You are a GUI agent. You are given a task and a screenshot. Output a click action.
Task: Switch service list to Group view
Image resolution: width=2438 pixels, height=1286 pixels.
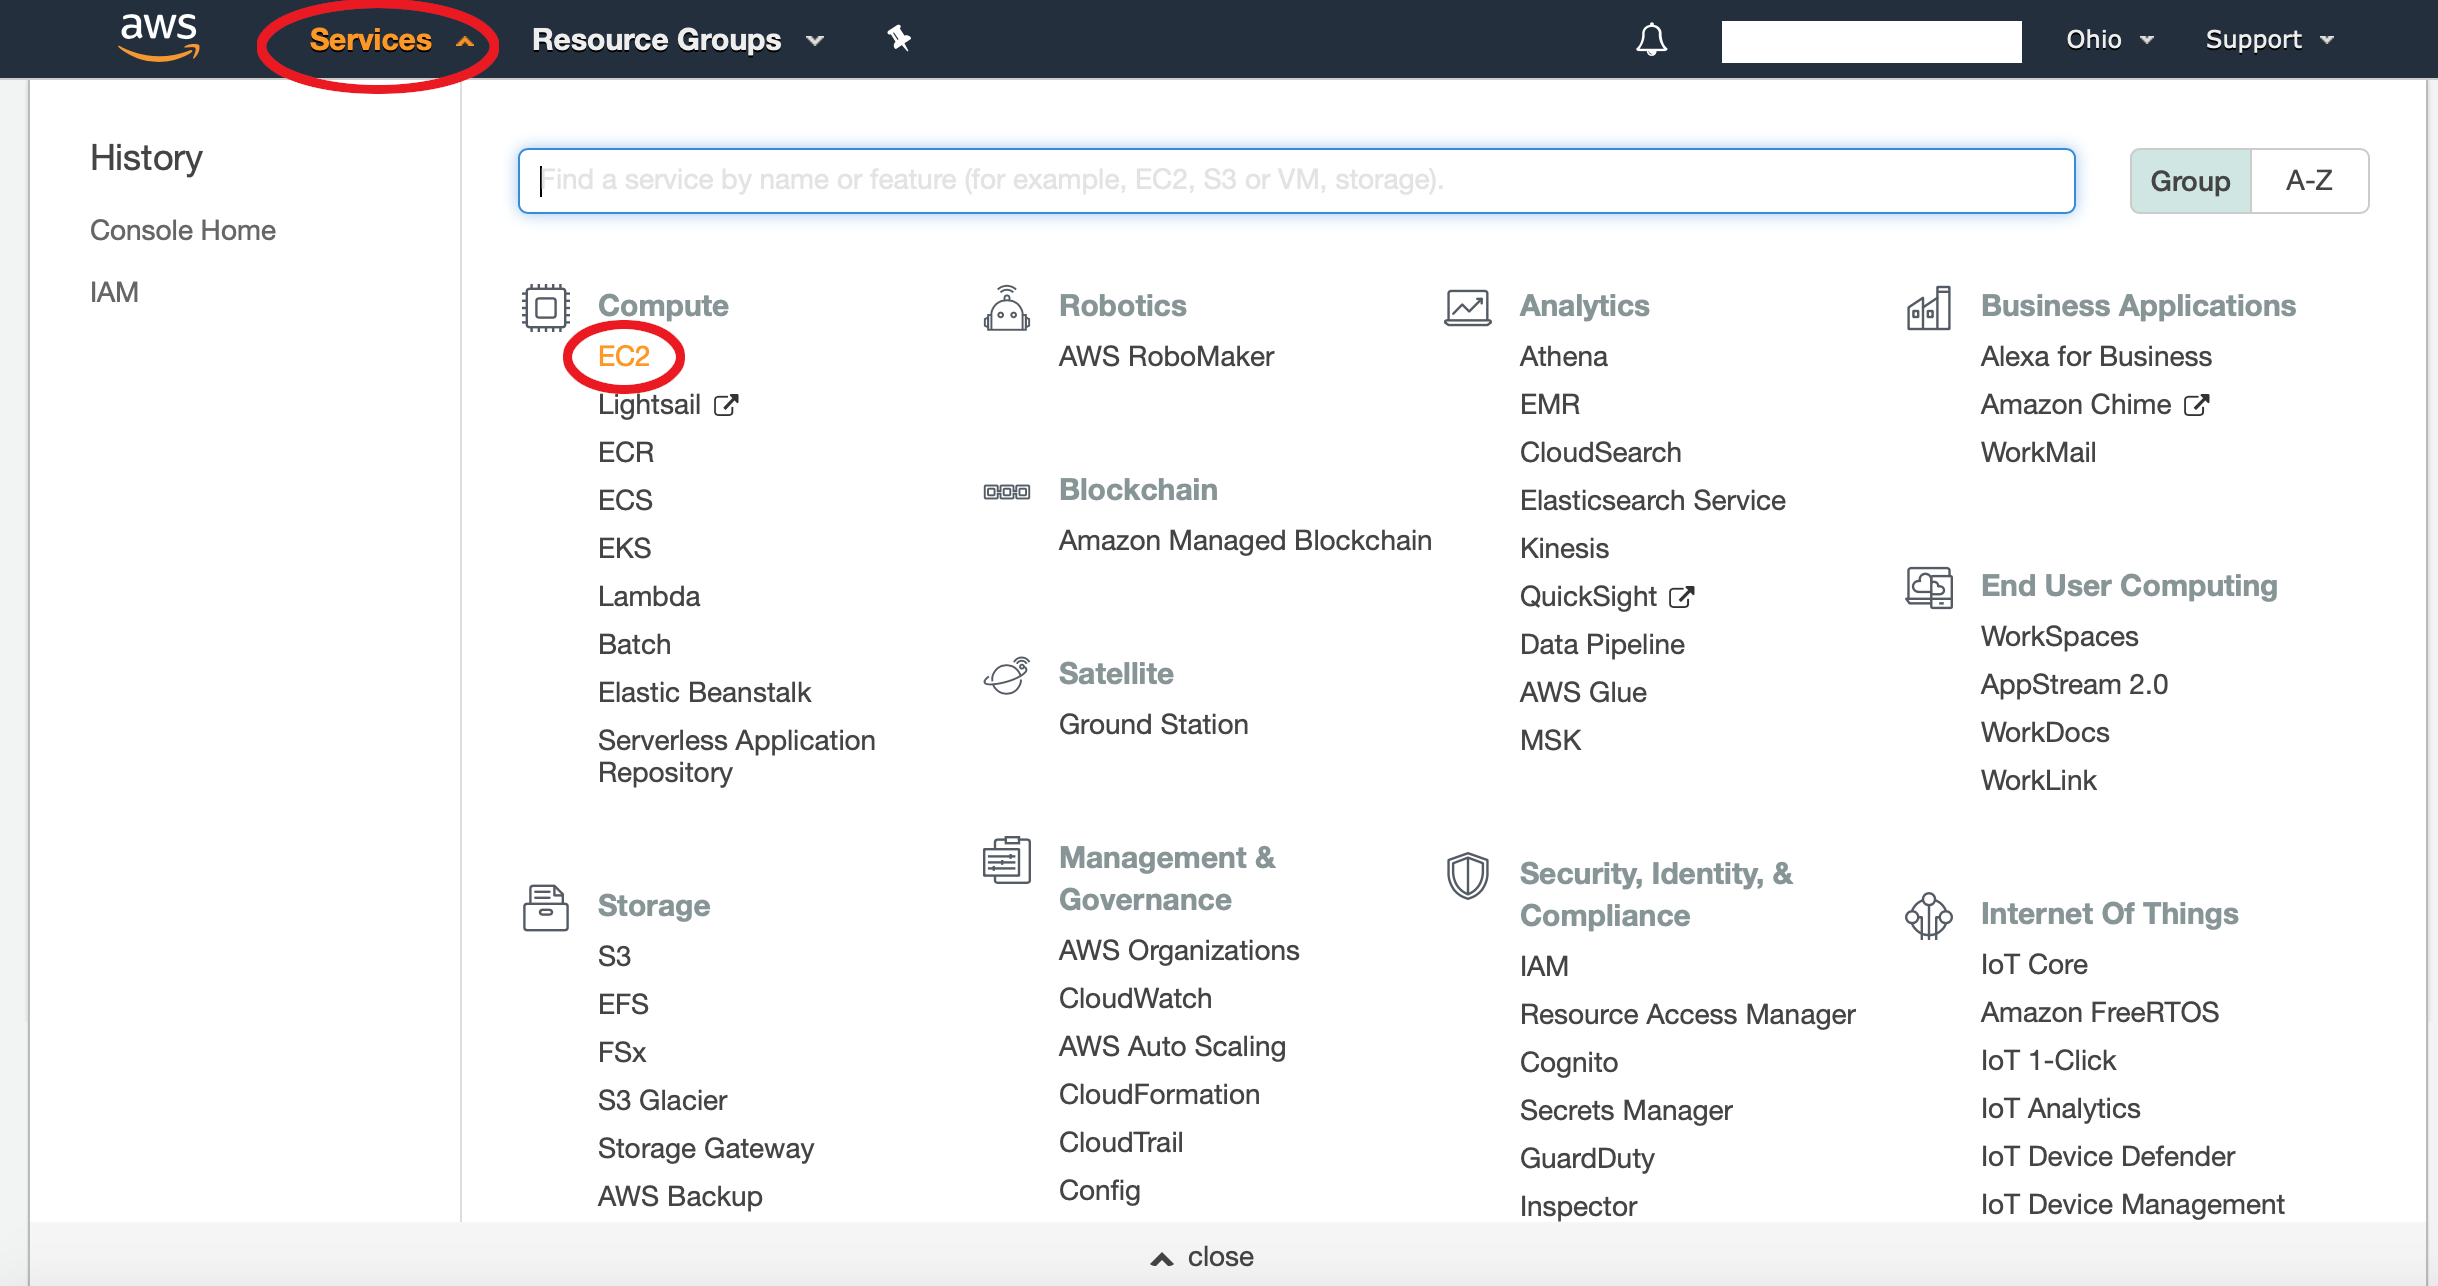pos(2190,181)
